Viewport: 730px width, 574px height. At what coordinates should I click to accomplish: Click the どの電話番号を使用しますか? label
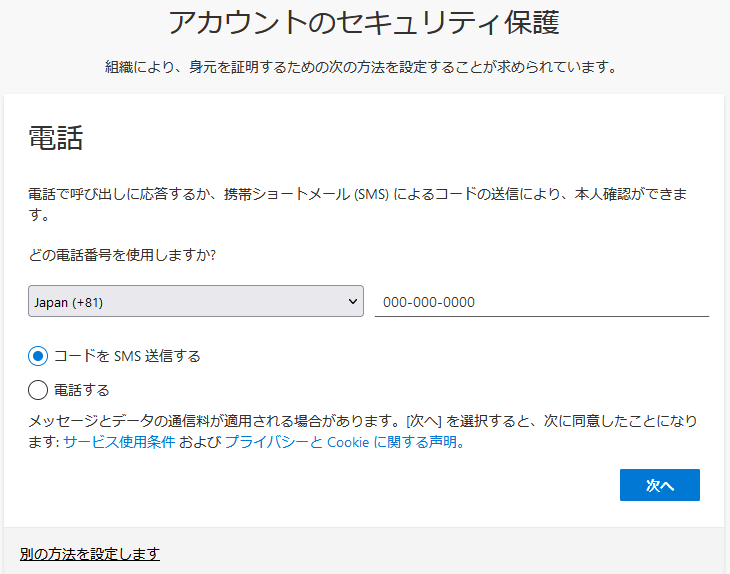(123, 255)
